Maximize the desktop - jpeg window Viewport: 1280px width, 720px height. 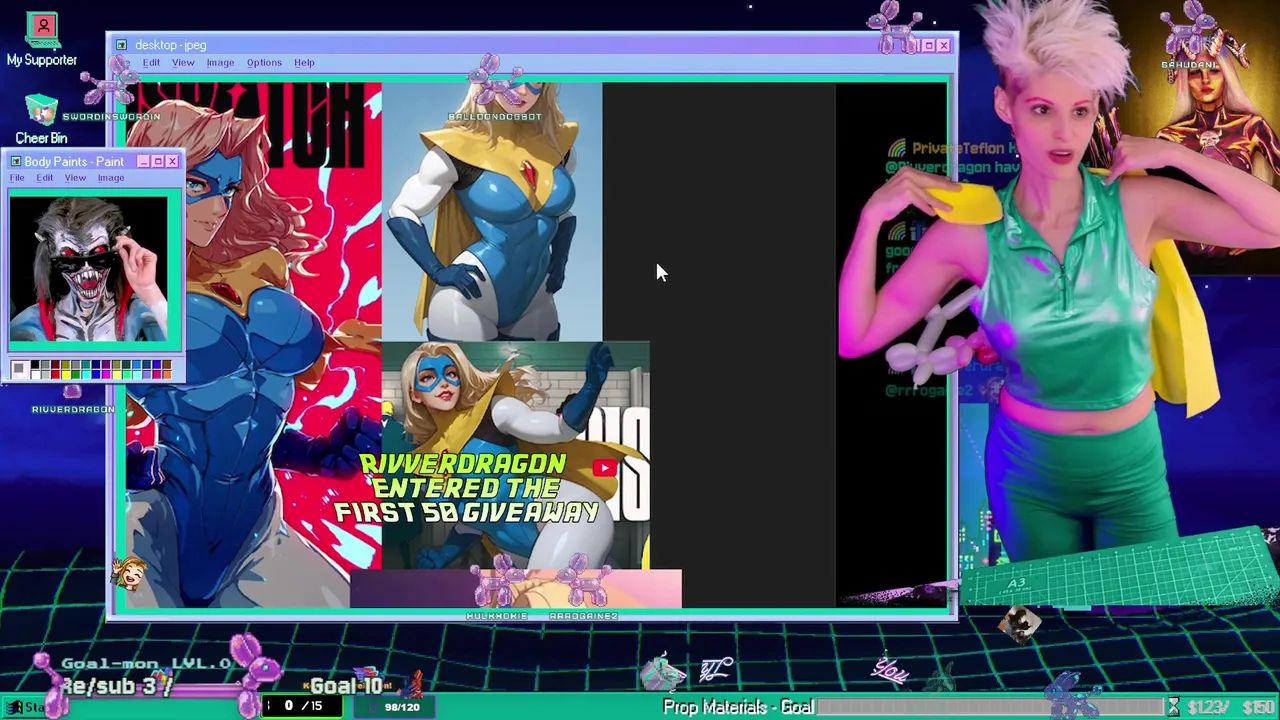929,45
